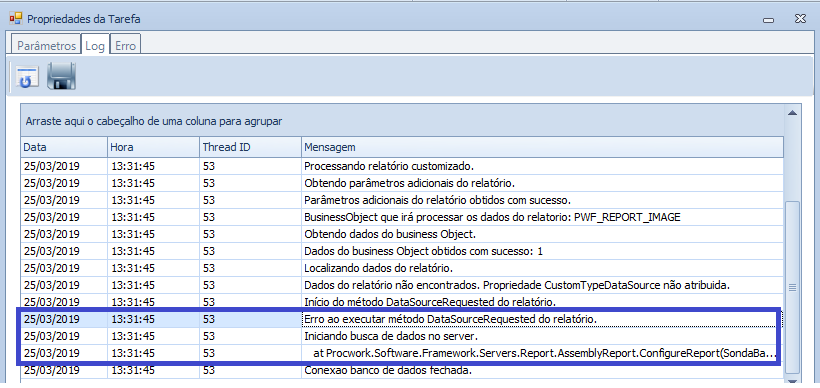820x388 pixels.
Task: Click the scroll up arrow of log grid
Action: click(792, 113)
